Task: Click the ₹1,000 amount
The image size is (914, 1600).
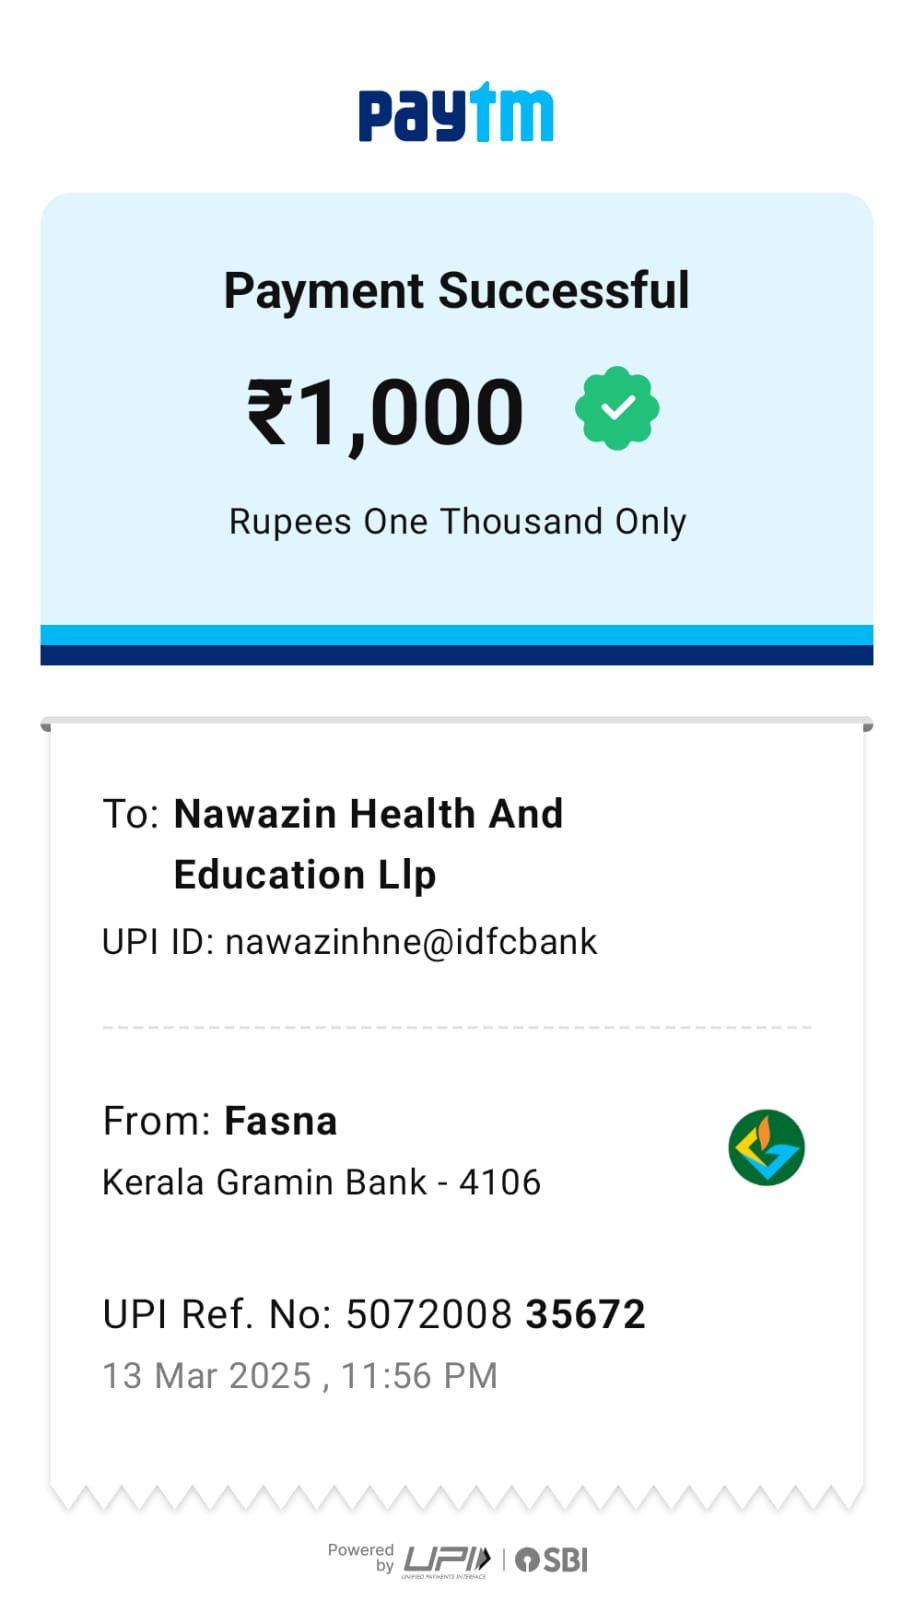Action: pos(386,412)
